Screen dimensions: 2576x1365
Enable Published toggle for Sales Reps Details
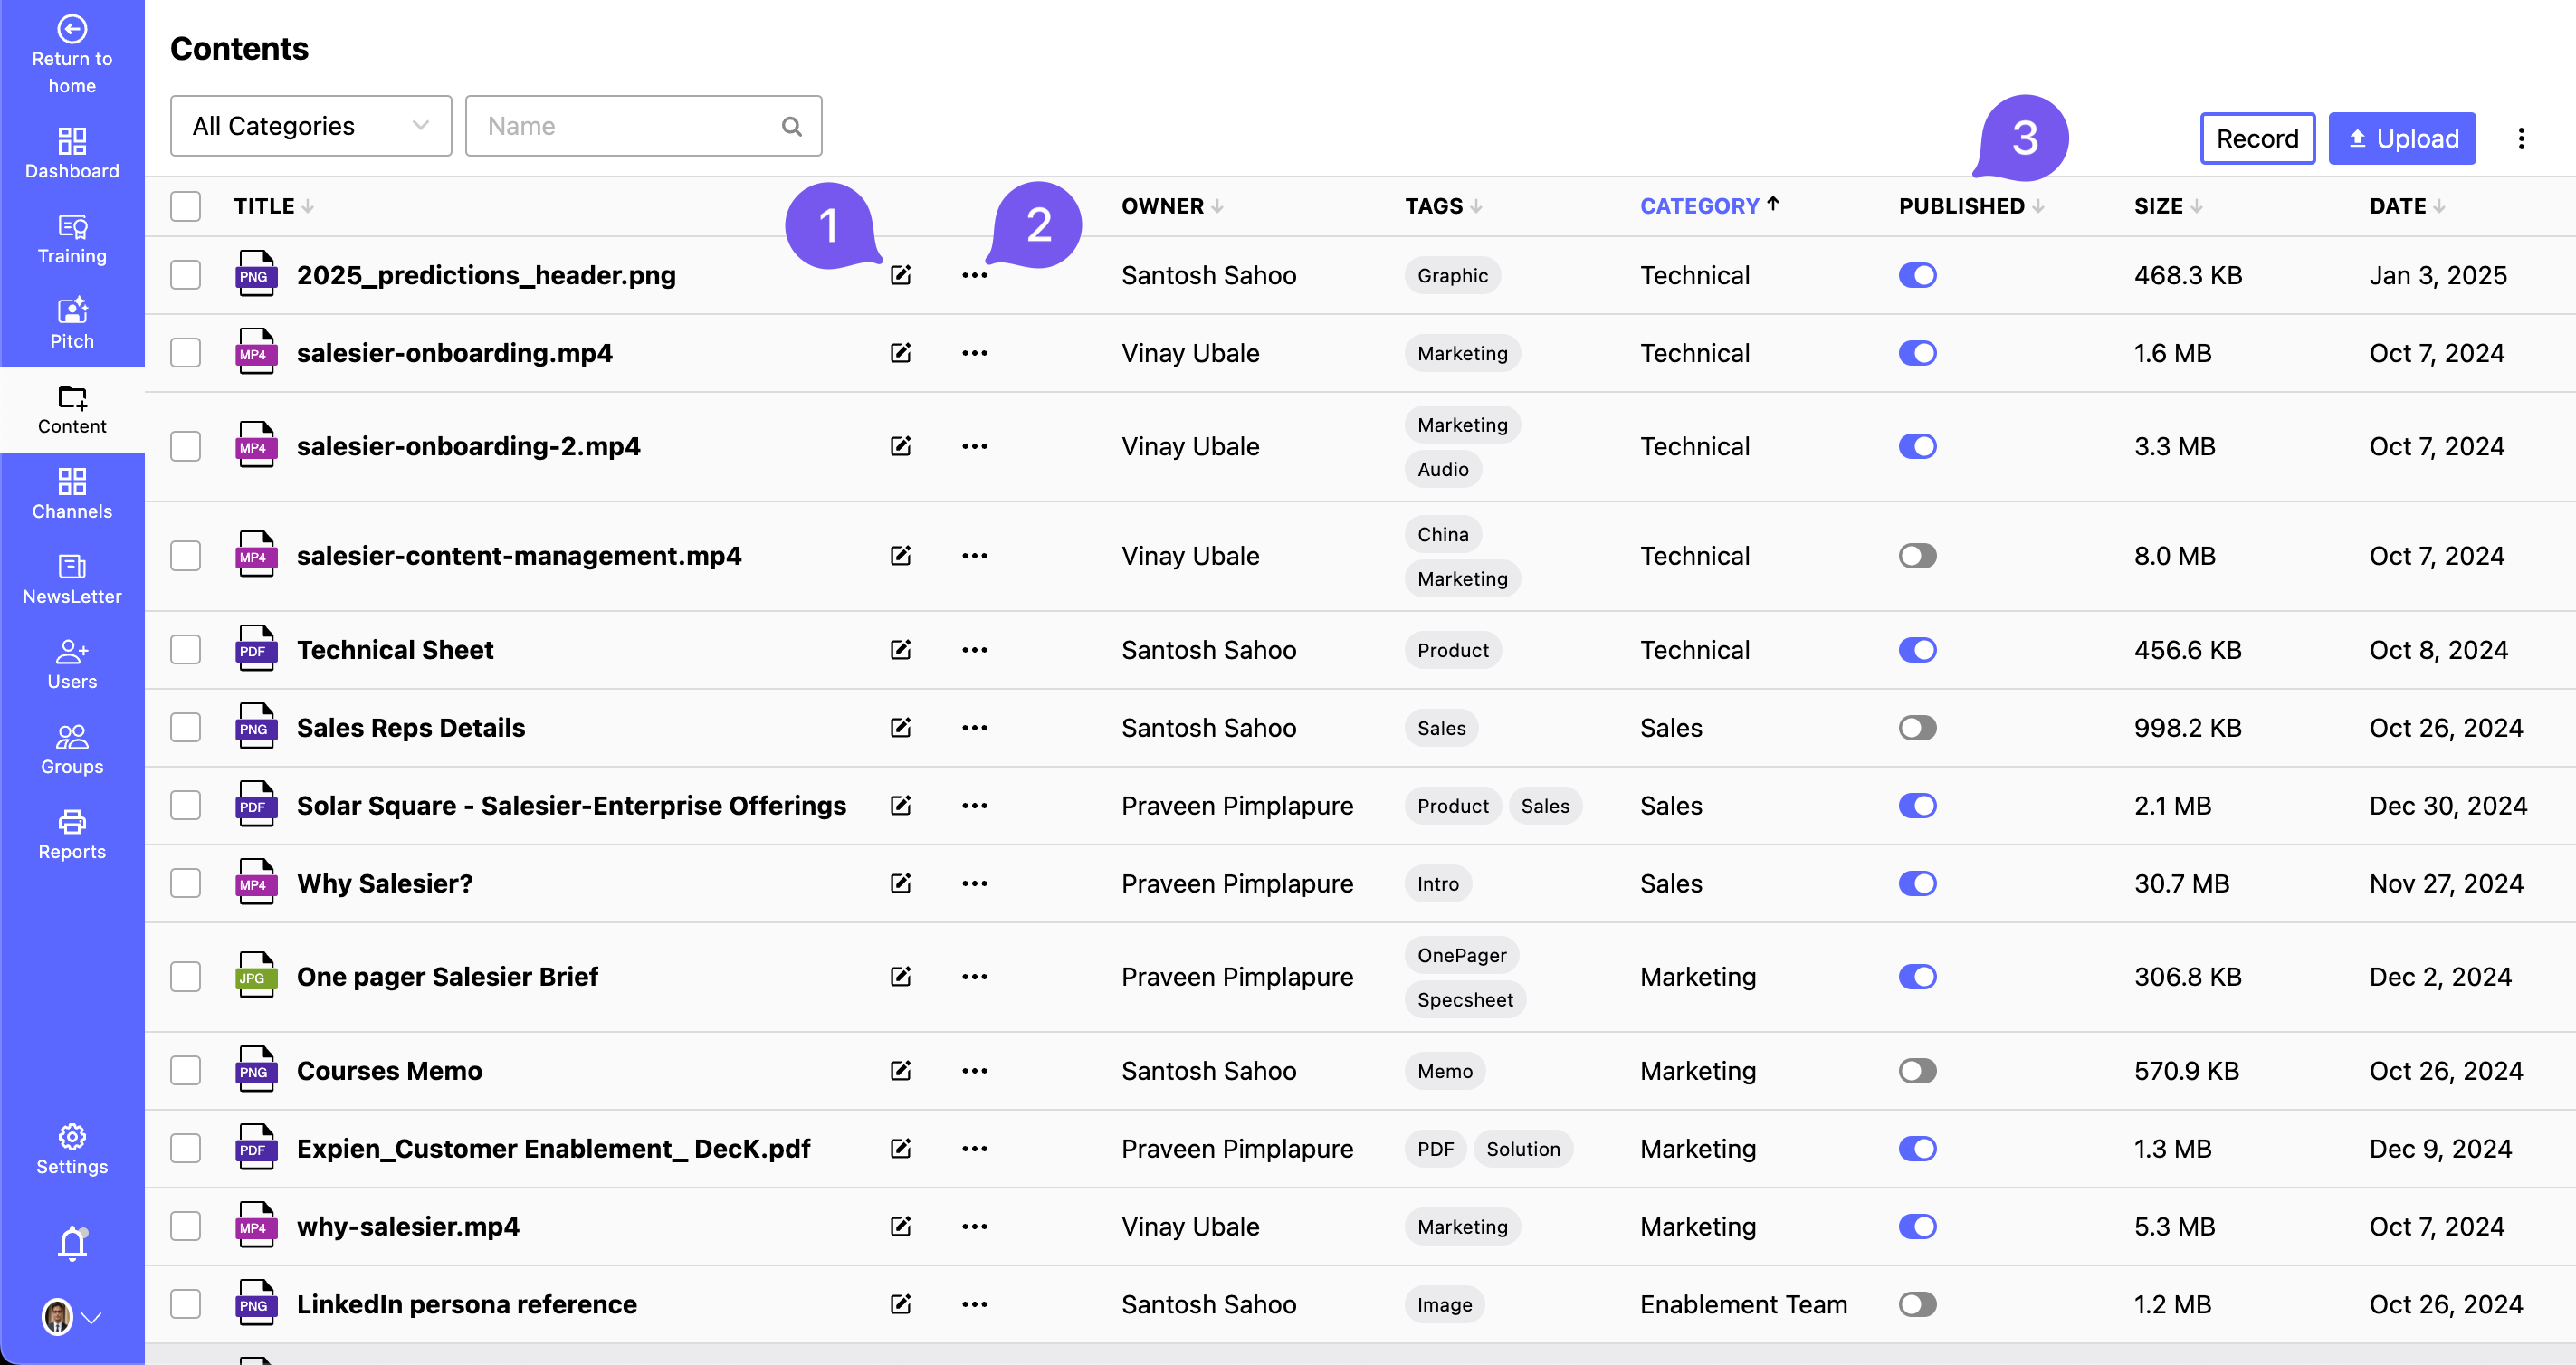coord(1917,727)
